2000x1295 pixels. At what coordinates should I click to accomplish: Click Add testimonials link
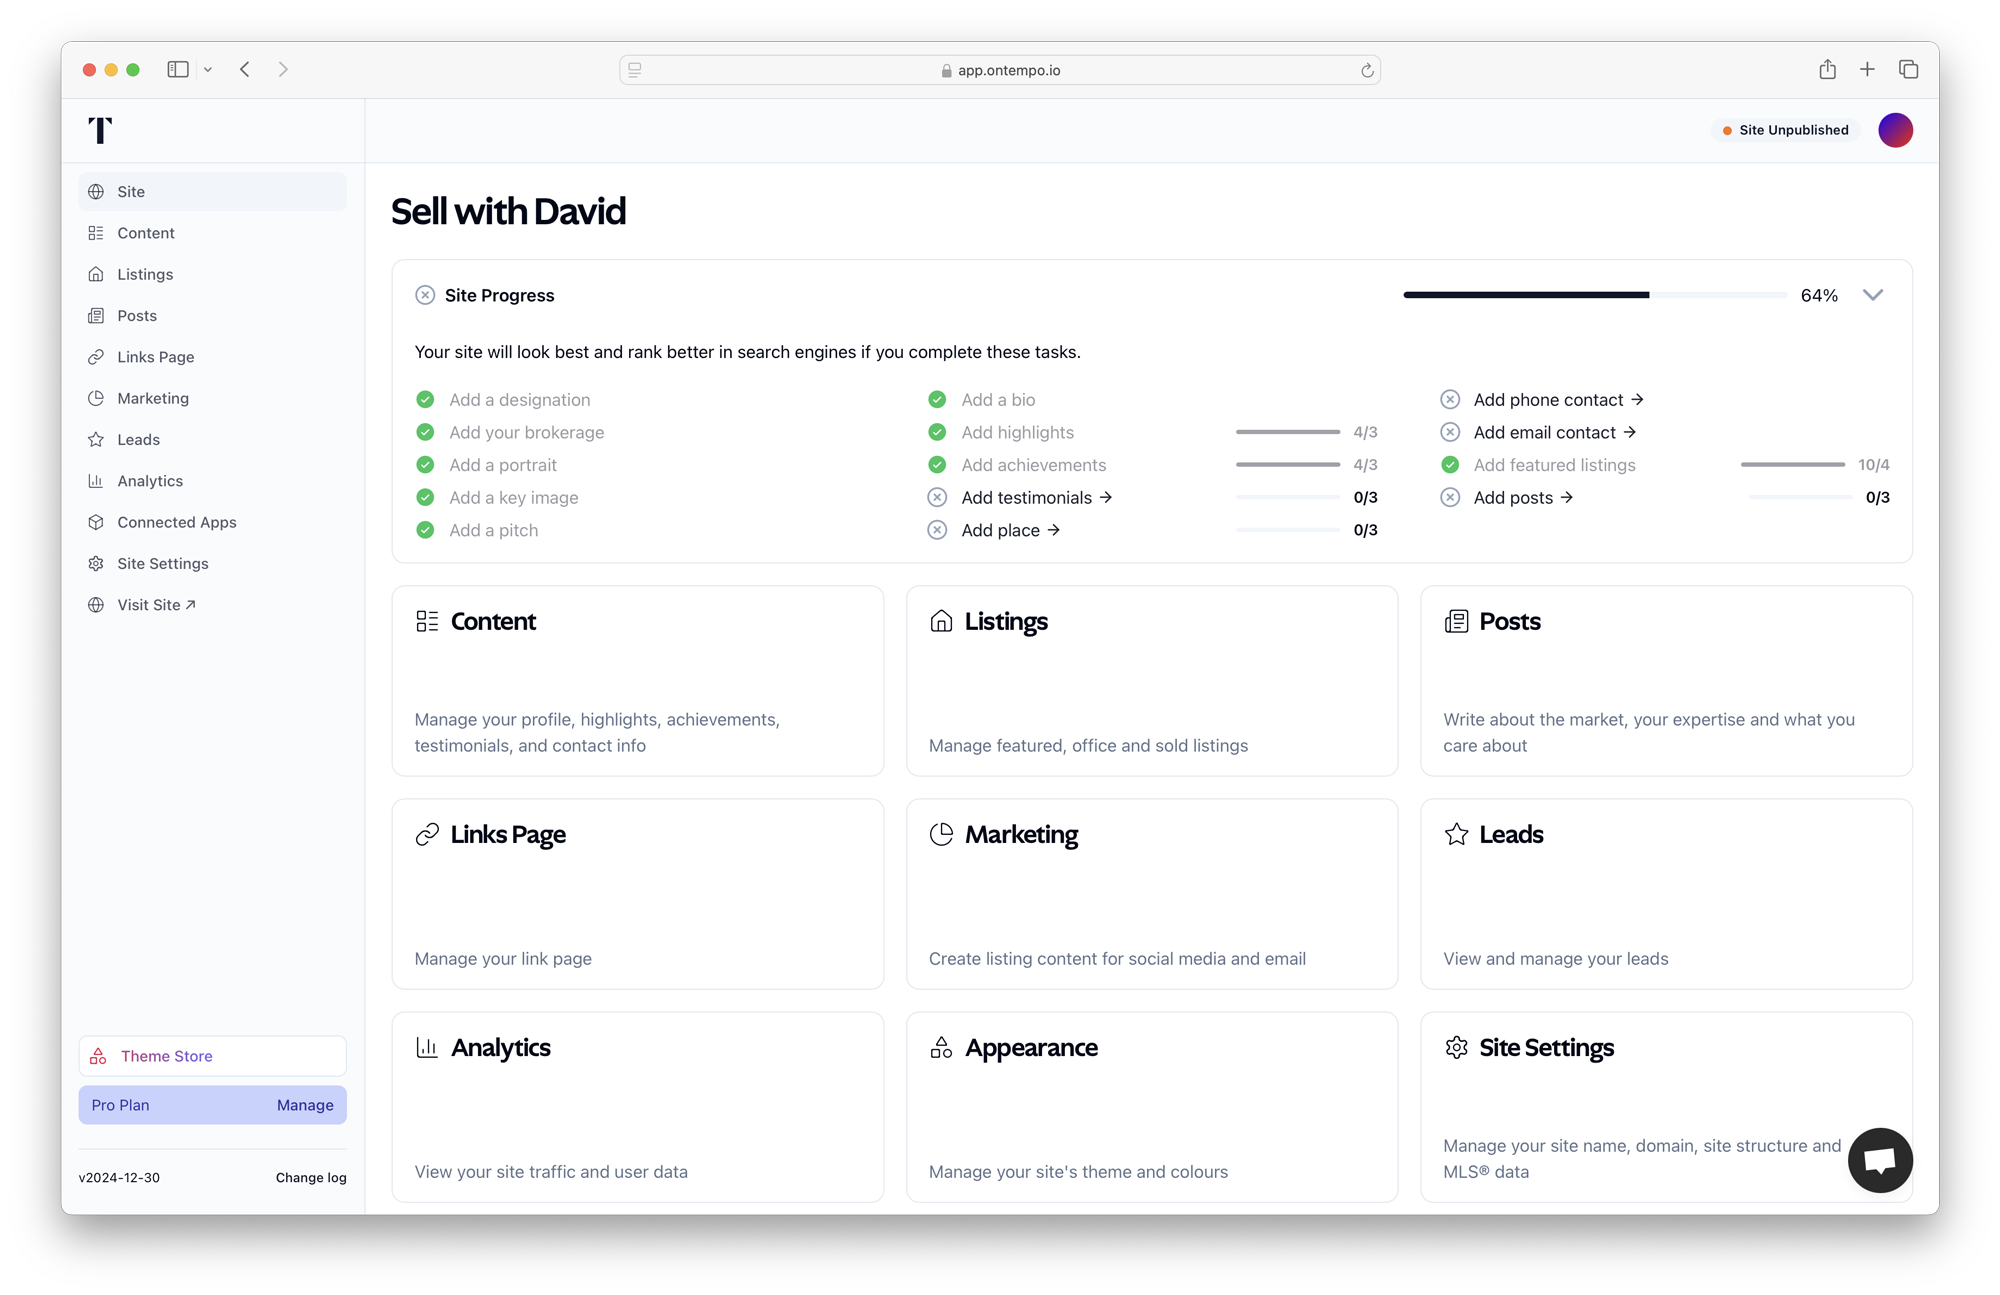click(x=1037, y=497)
